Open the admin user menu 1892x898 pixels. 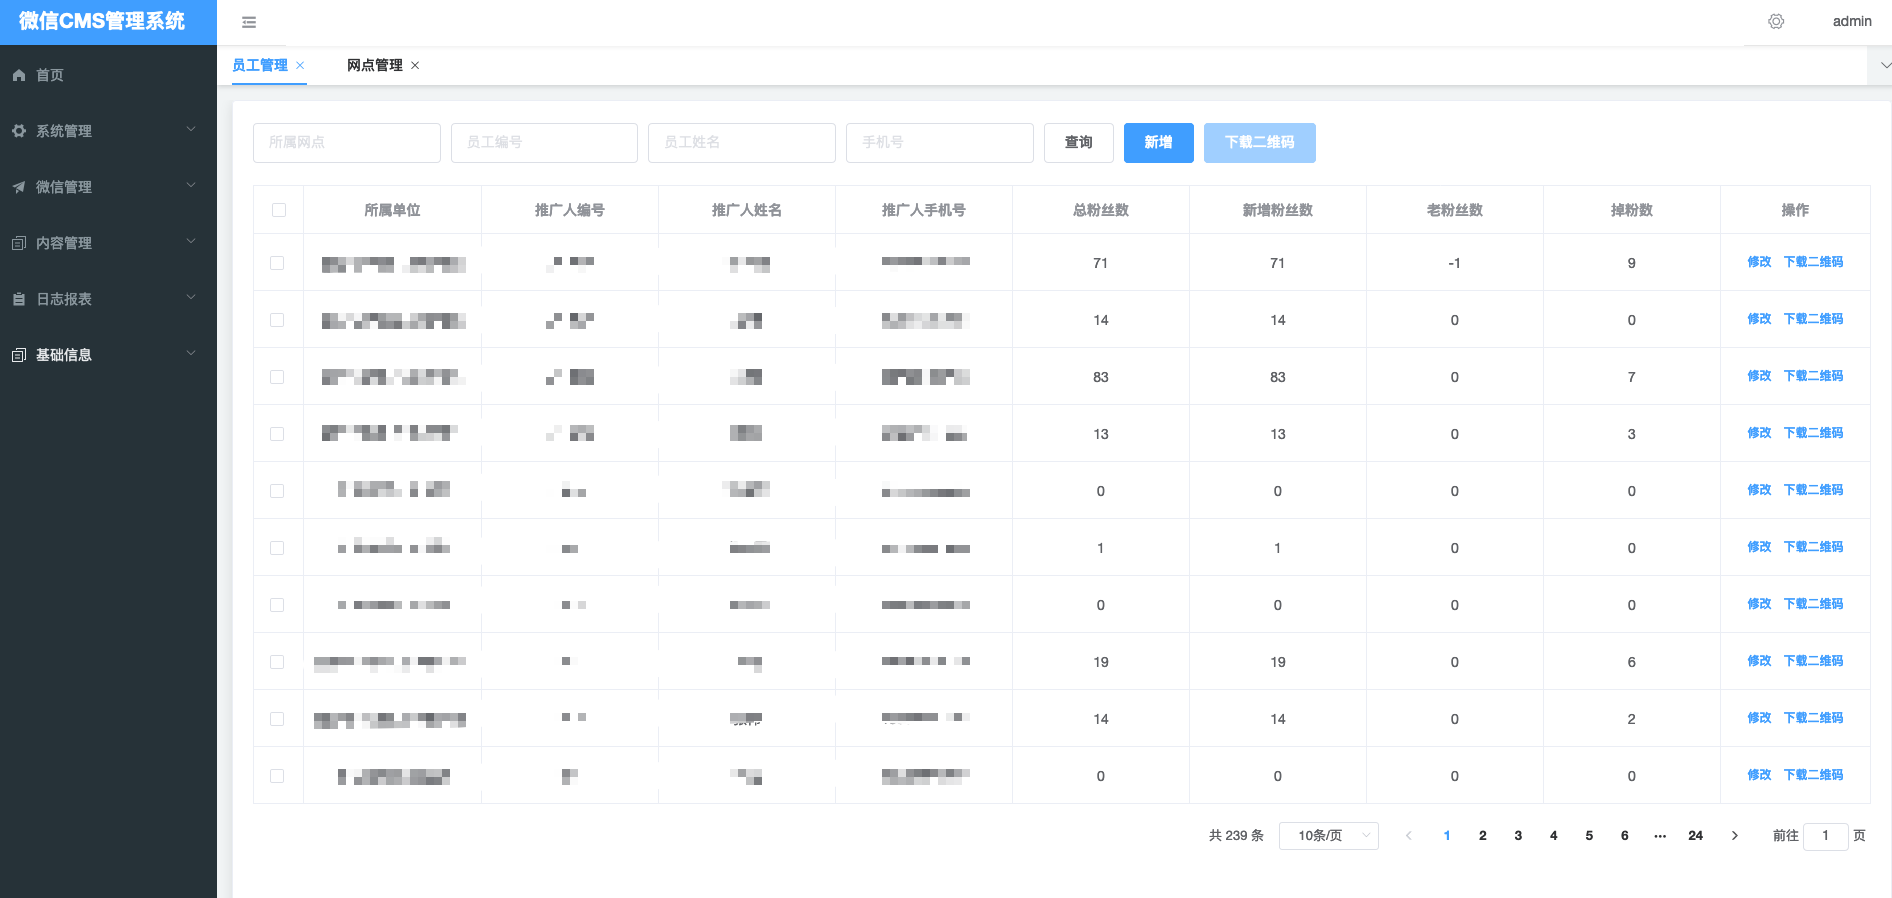[1852, 21]
